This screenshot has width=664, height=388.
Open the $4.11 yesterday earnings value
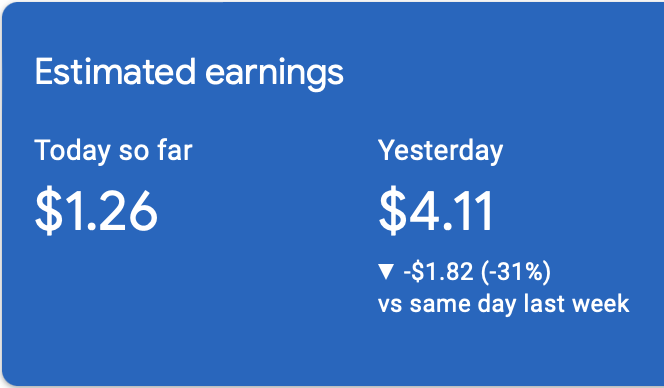click(436, 210)
